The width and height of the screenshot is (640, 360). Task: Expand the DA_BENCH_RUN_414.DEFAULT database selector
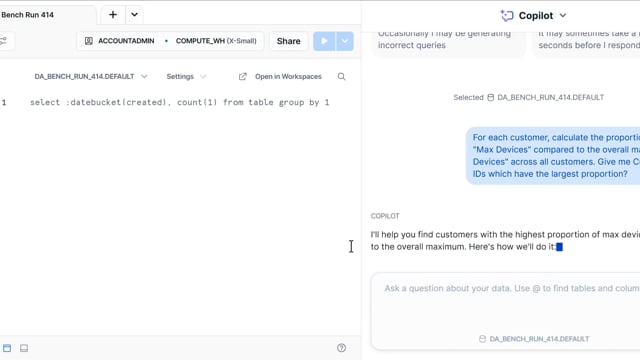tap(91, 77)
